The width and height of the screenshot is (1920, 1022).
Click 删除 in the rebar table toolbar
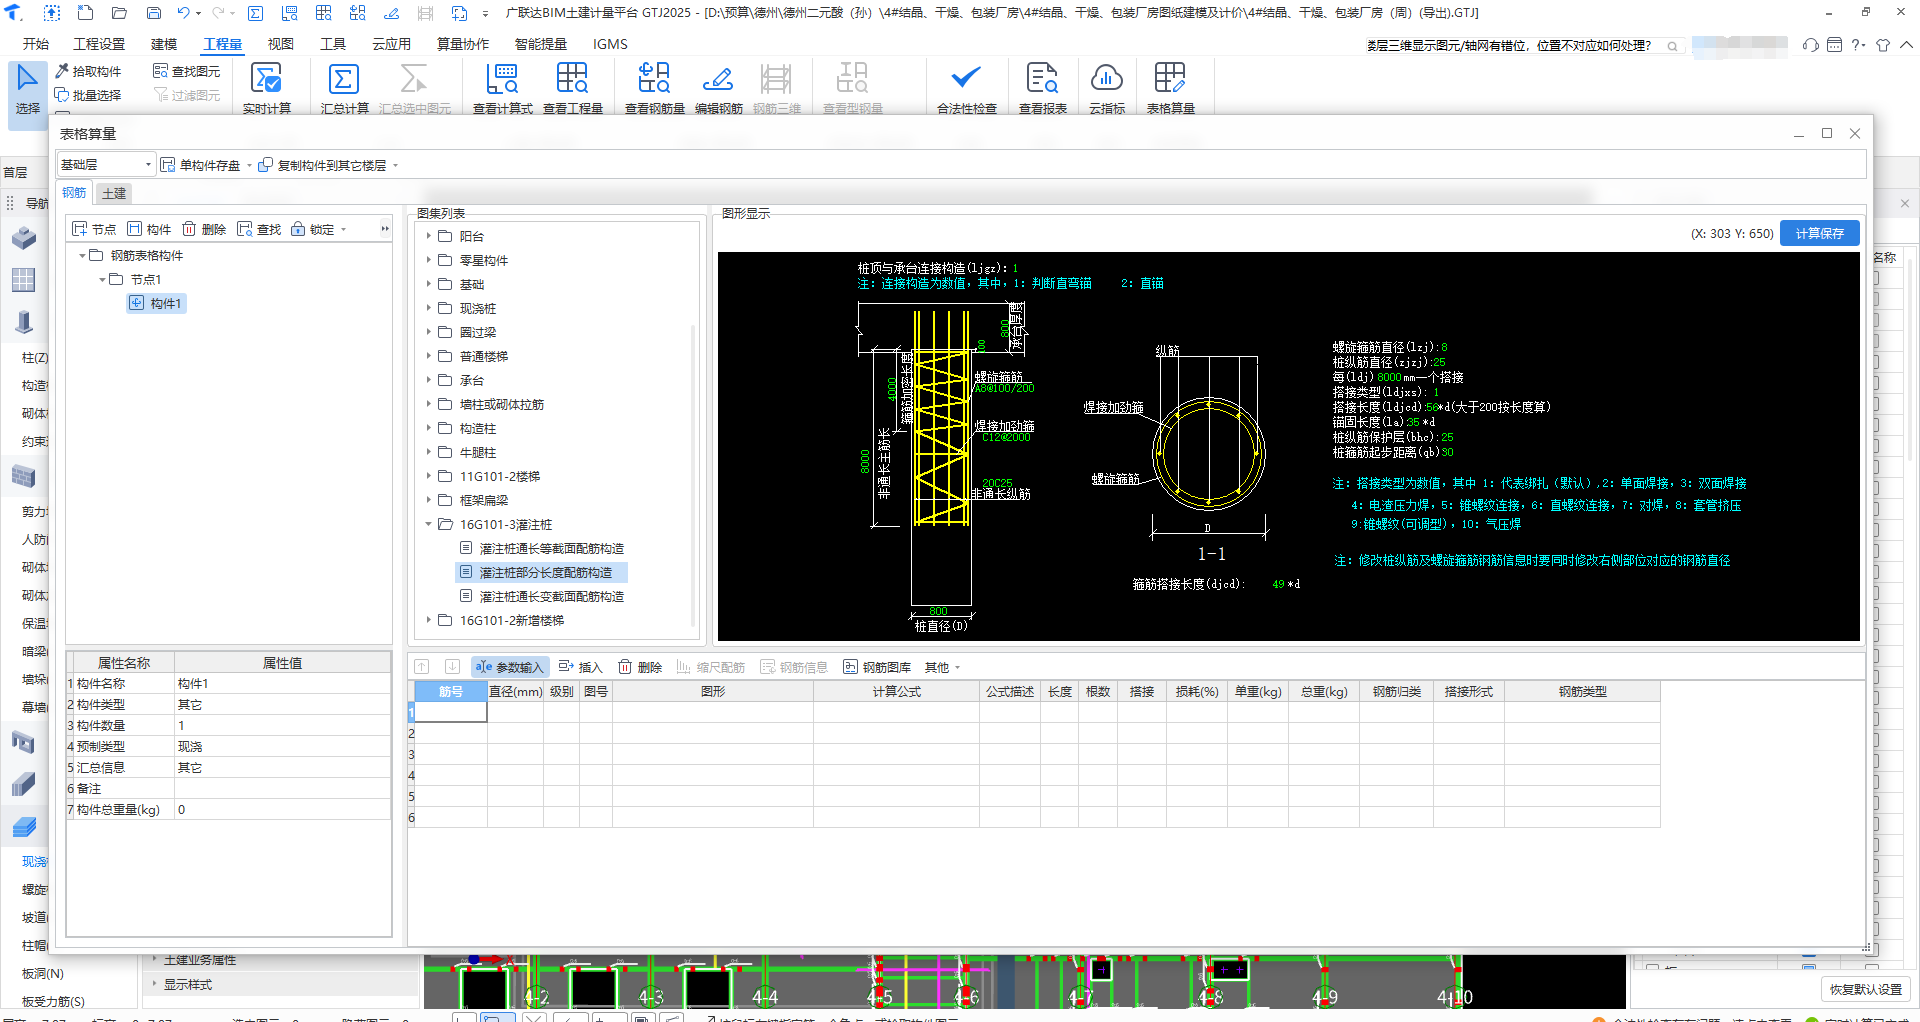640,667
